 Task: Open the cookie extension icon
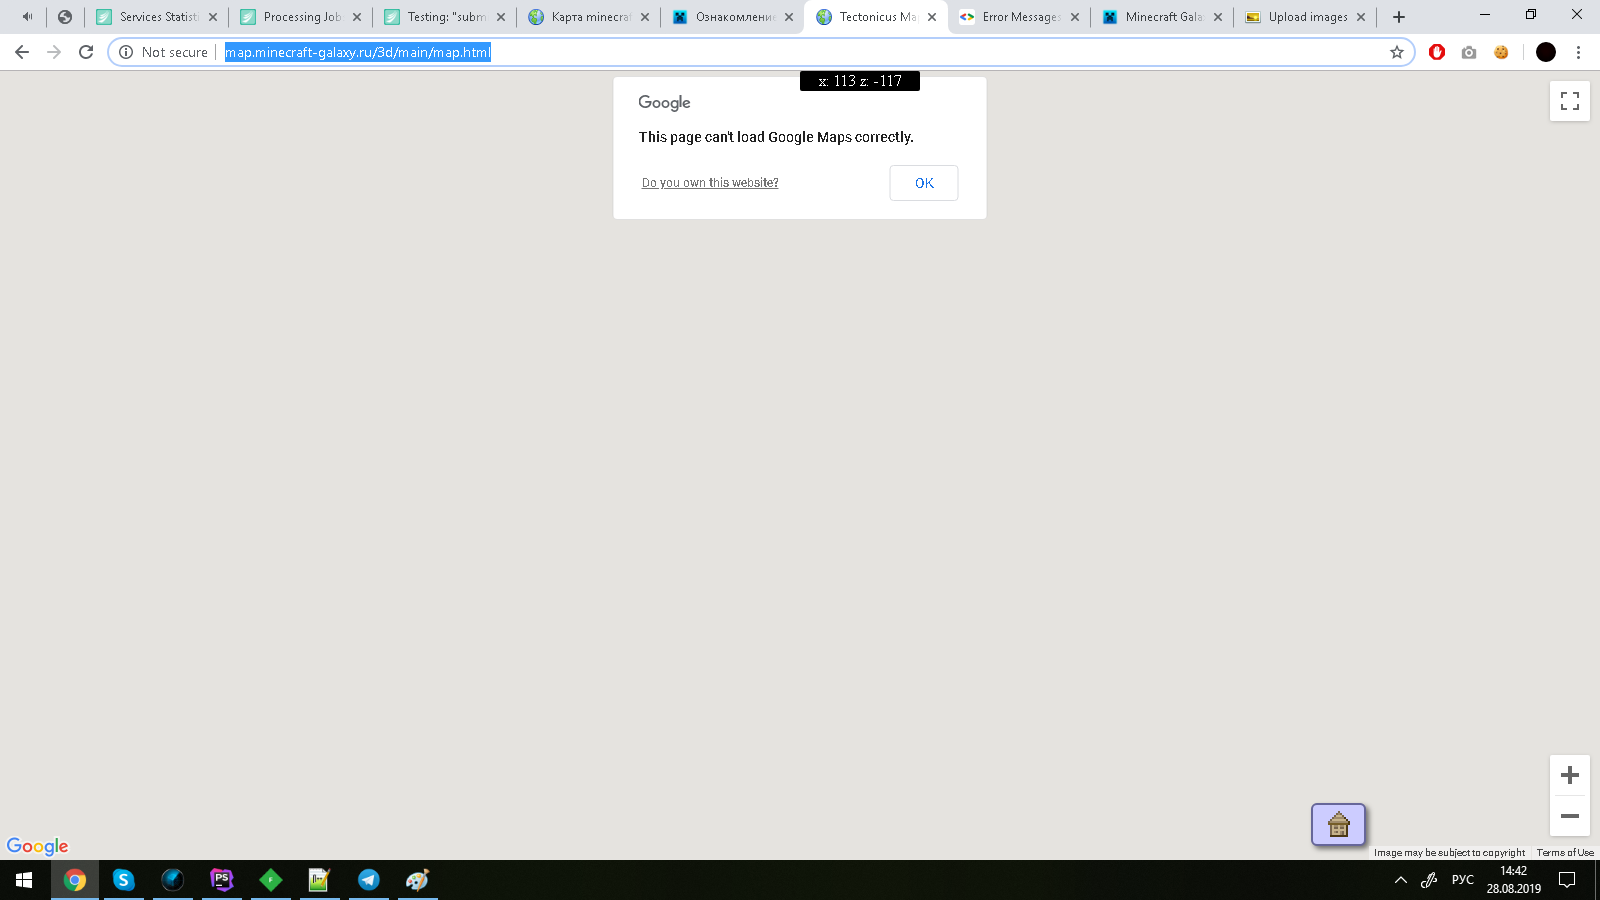[1501, 52]
